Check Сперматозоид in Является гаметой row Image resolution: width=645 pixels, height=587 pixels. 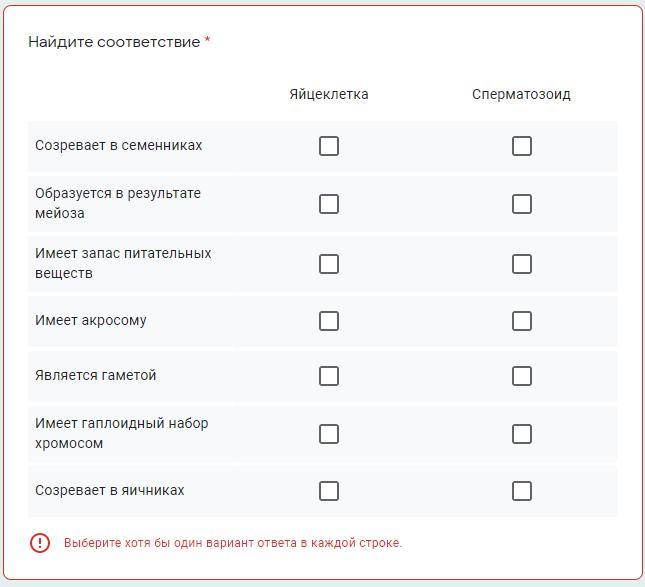521,376
